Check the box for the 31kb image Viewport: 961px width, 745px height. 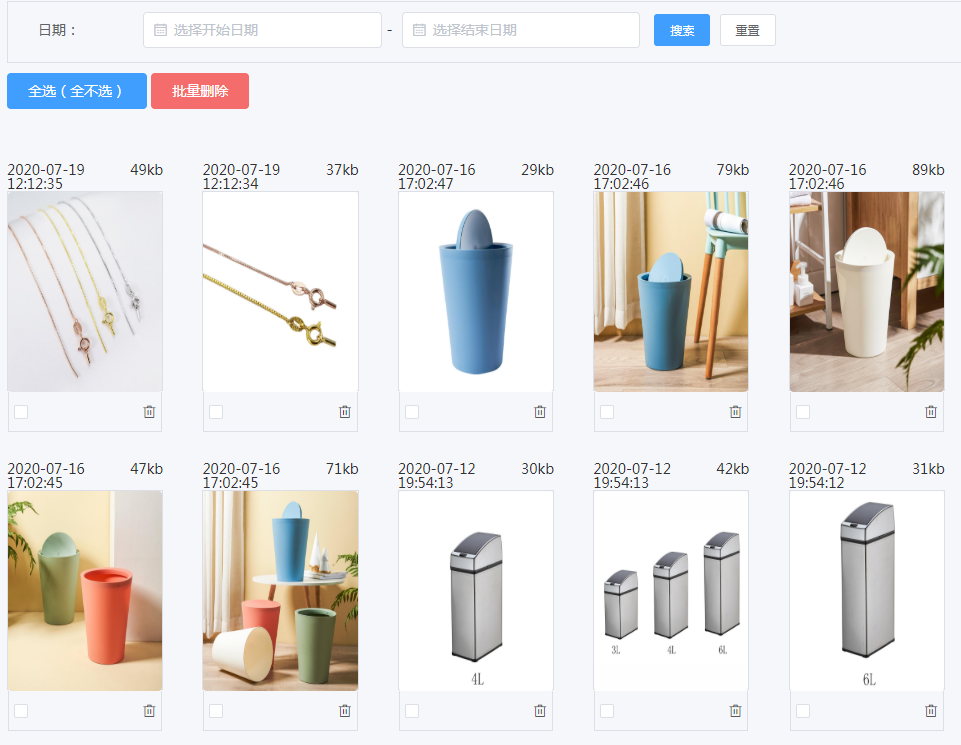pos(803,711)
